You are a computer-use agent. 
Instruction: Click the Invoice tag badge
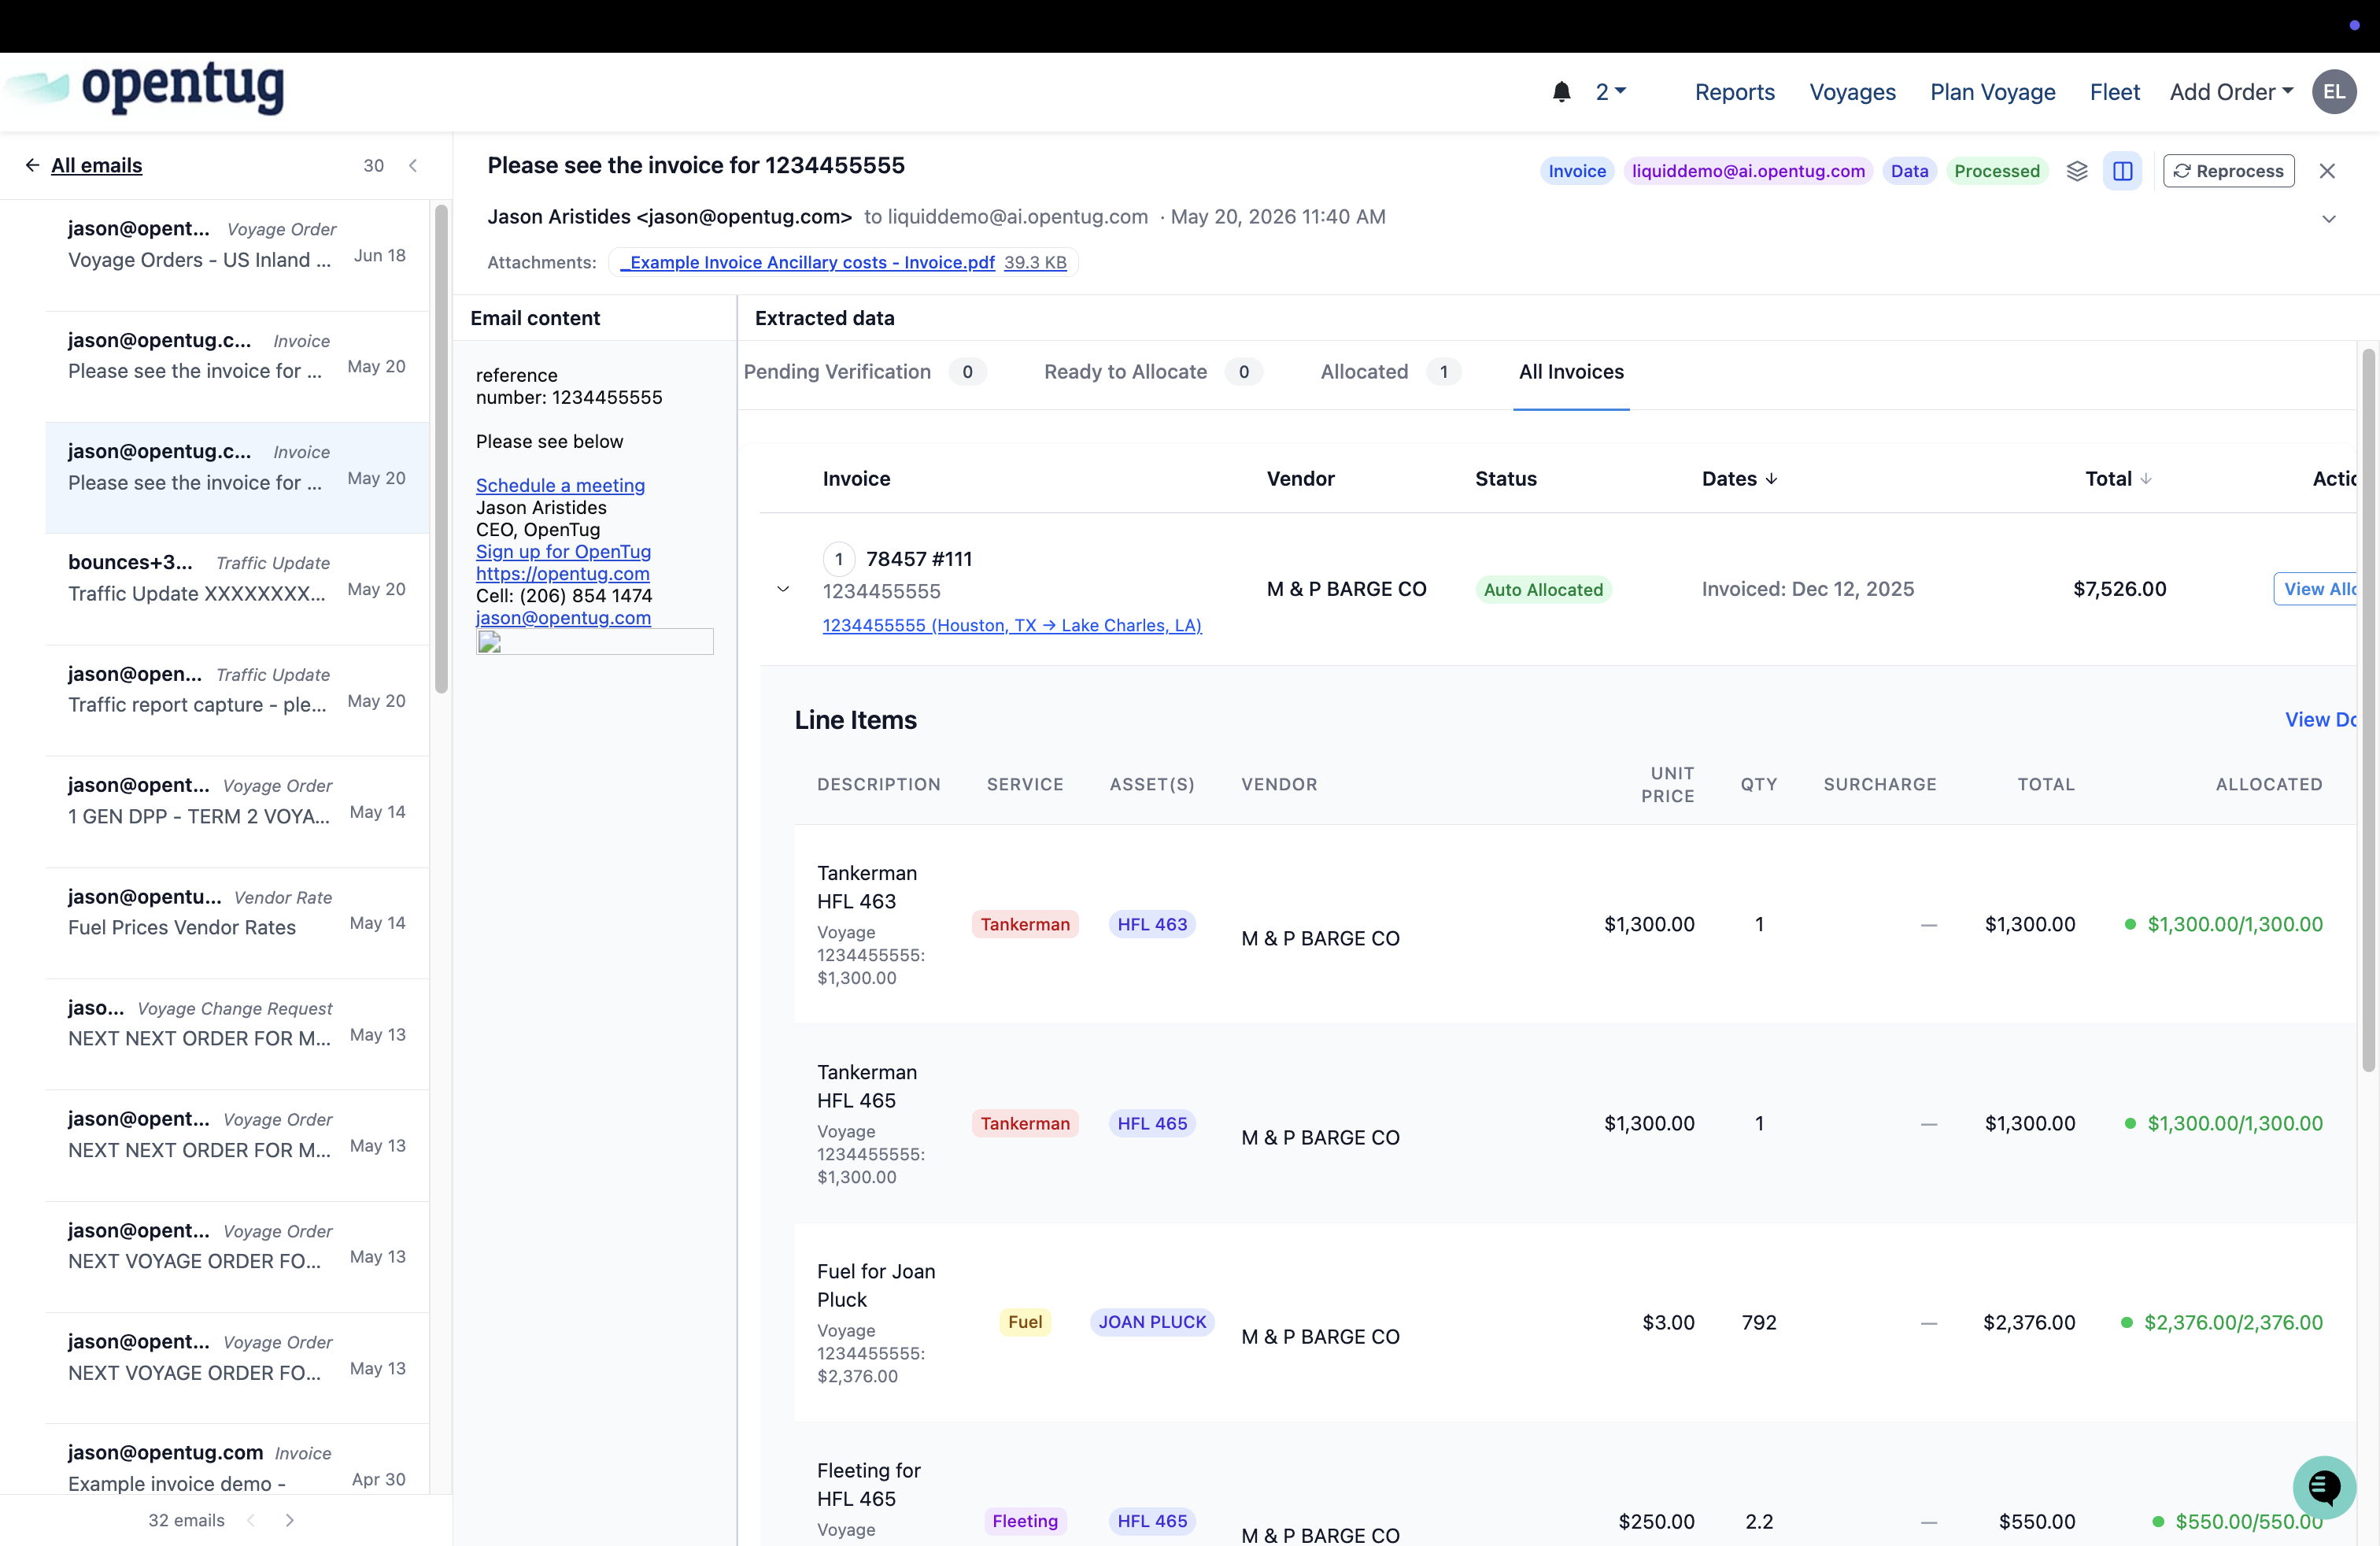click(x=1577, y=171)
